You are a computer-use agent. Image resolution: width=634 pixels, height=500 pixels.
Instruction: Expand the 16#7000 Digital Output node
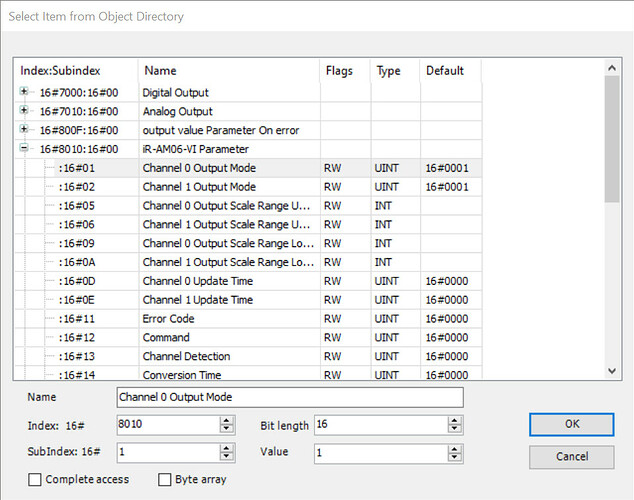24,92
